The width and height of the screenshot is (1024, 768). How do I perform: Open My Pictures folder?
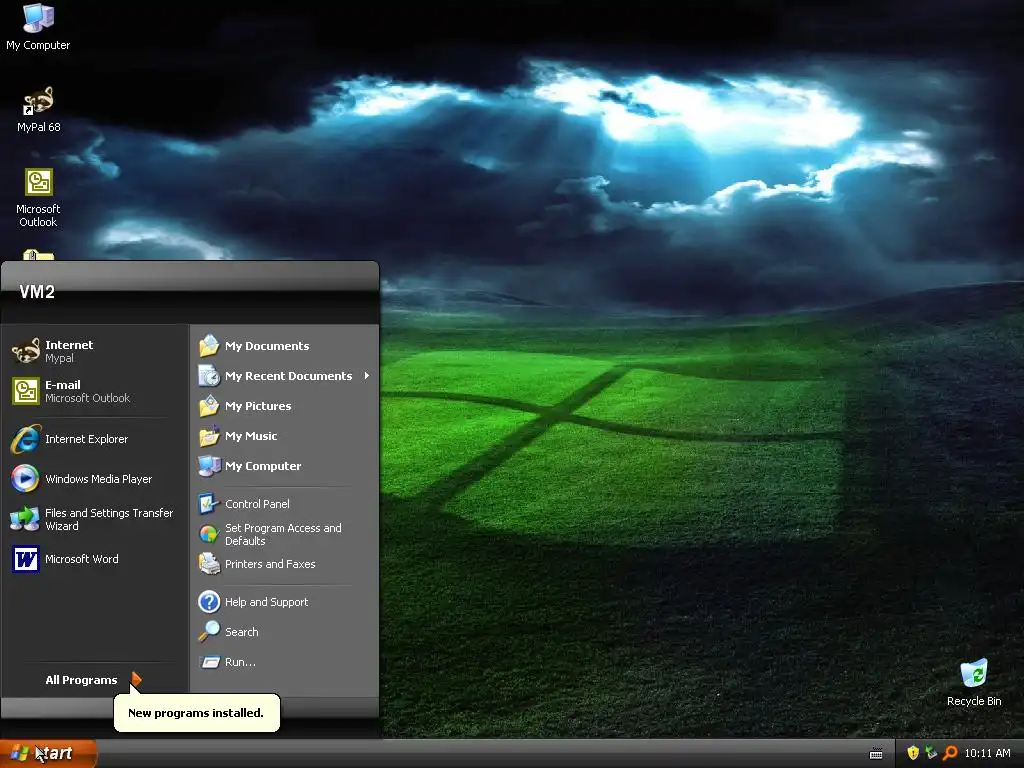[x=283, y=406]
